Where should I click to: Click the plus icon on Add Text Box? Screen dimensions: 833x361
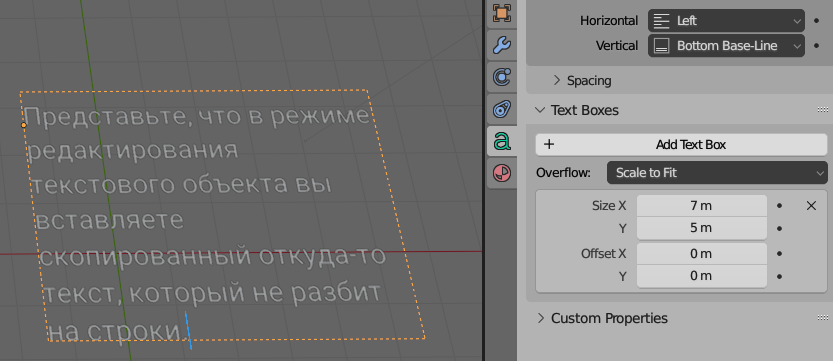coord(549,144)
